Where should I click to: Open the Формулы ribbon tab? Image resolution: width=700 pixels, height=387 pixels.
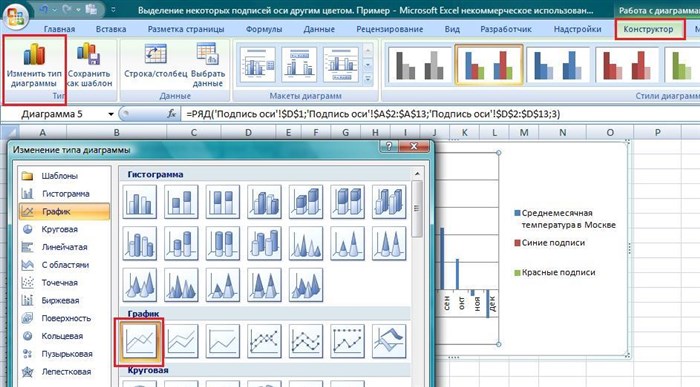tap(264, 29)
